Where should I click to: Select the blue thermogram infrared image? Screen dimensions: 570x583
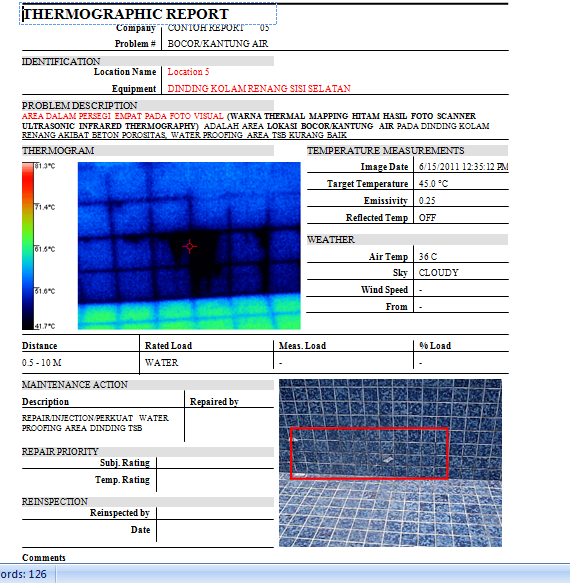click(x=189, y=246)
